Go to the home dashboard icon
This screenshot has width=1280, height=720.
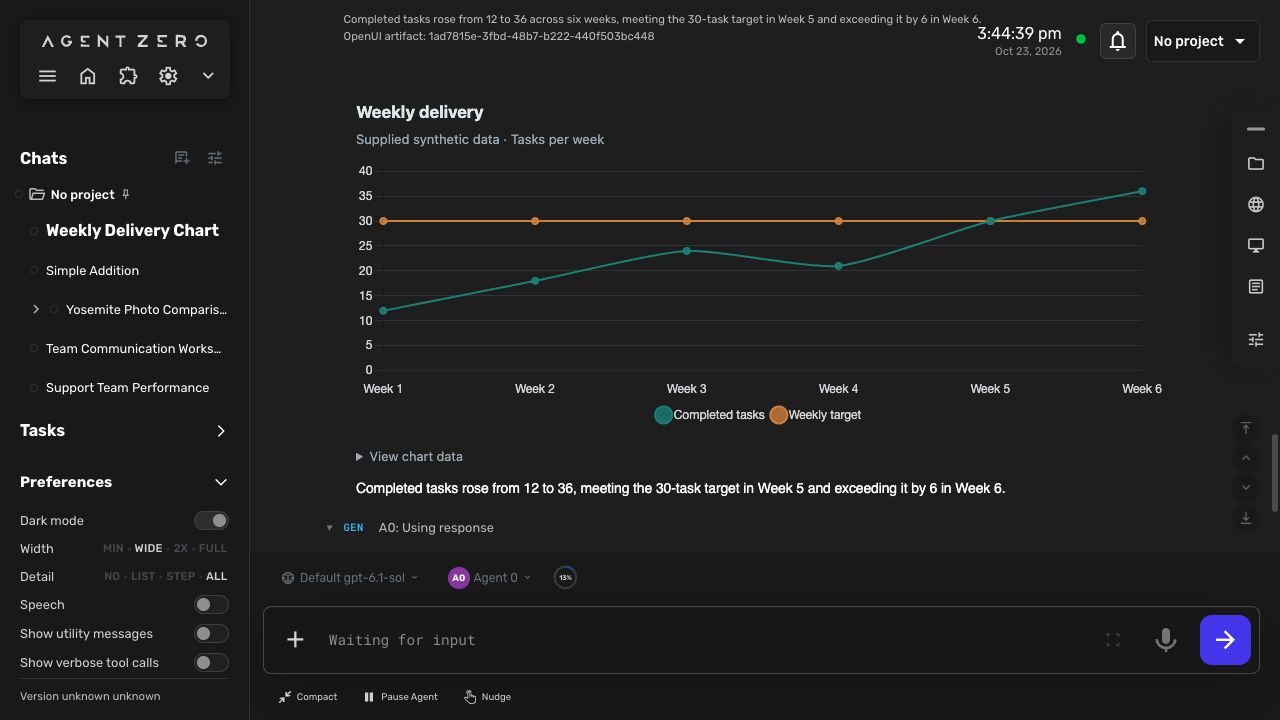click(x=88, y=76)
